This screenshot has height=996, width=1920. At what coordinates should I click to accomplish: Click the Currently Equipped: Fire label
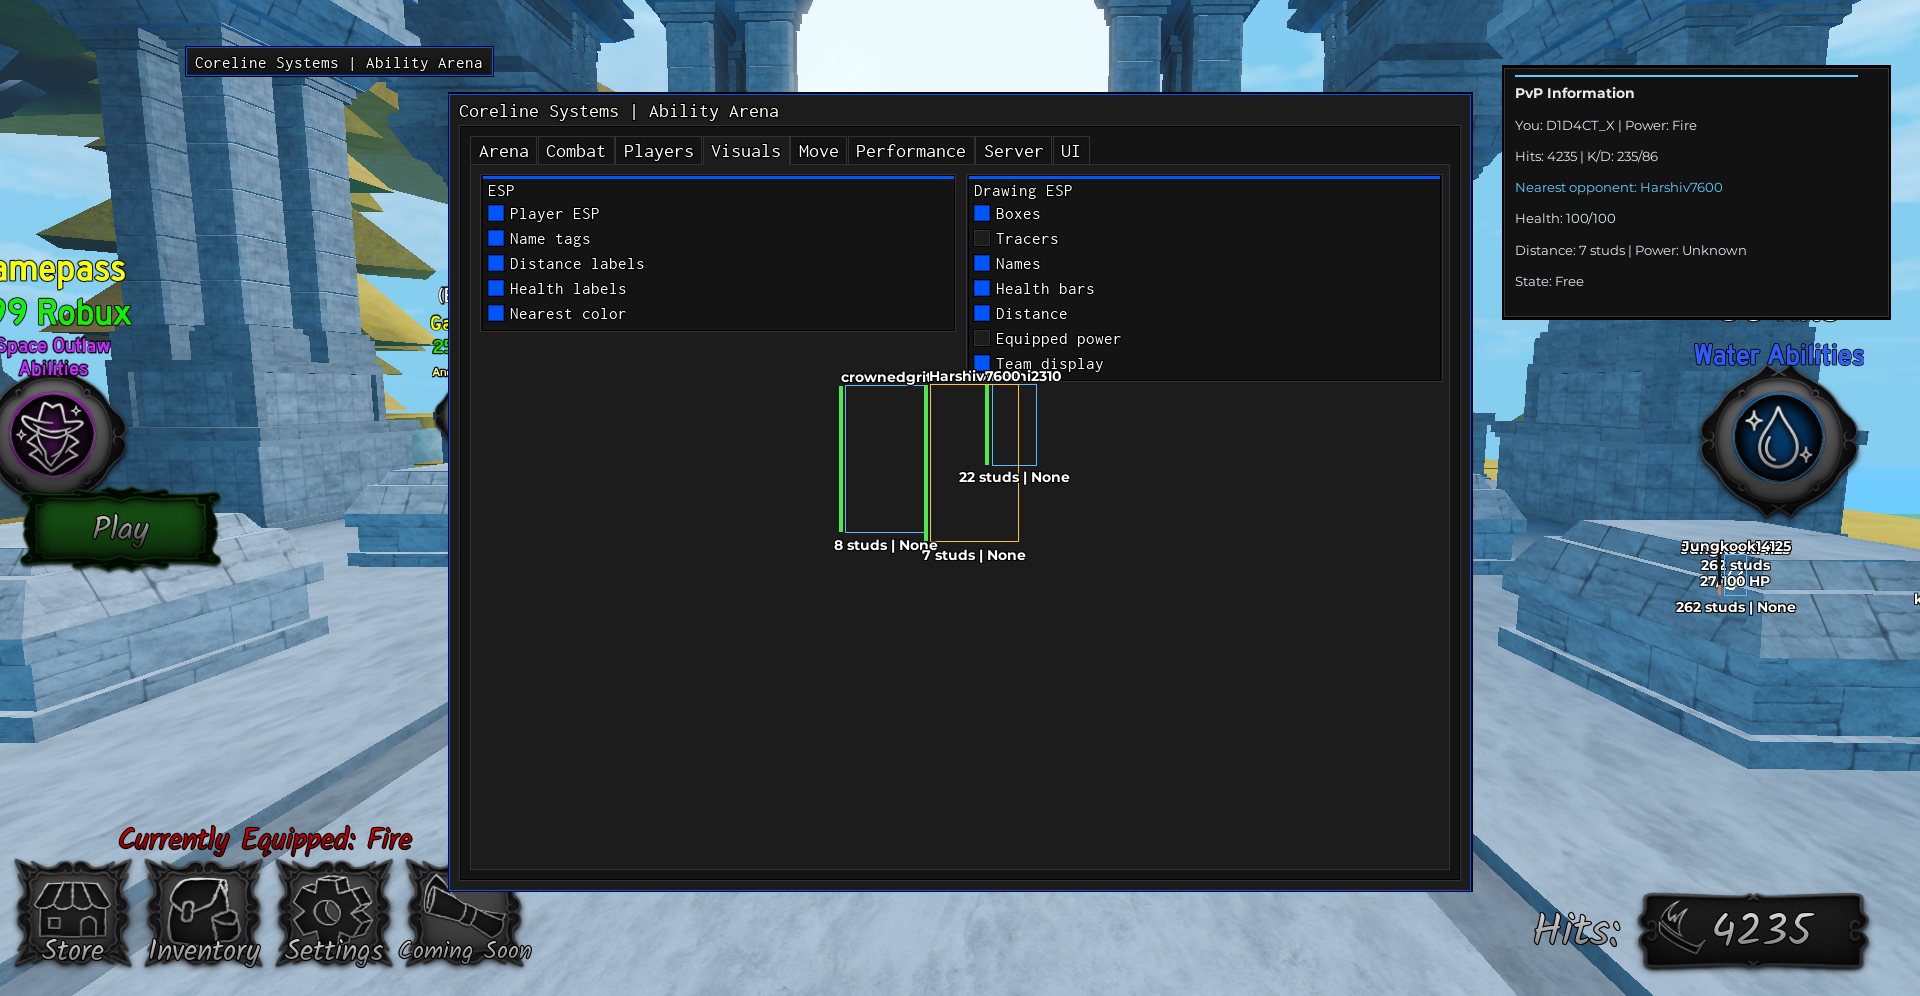pos(265,839)
